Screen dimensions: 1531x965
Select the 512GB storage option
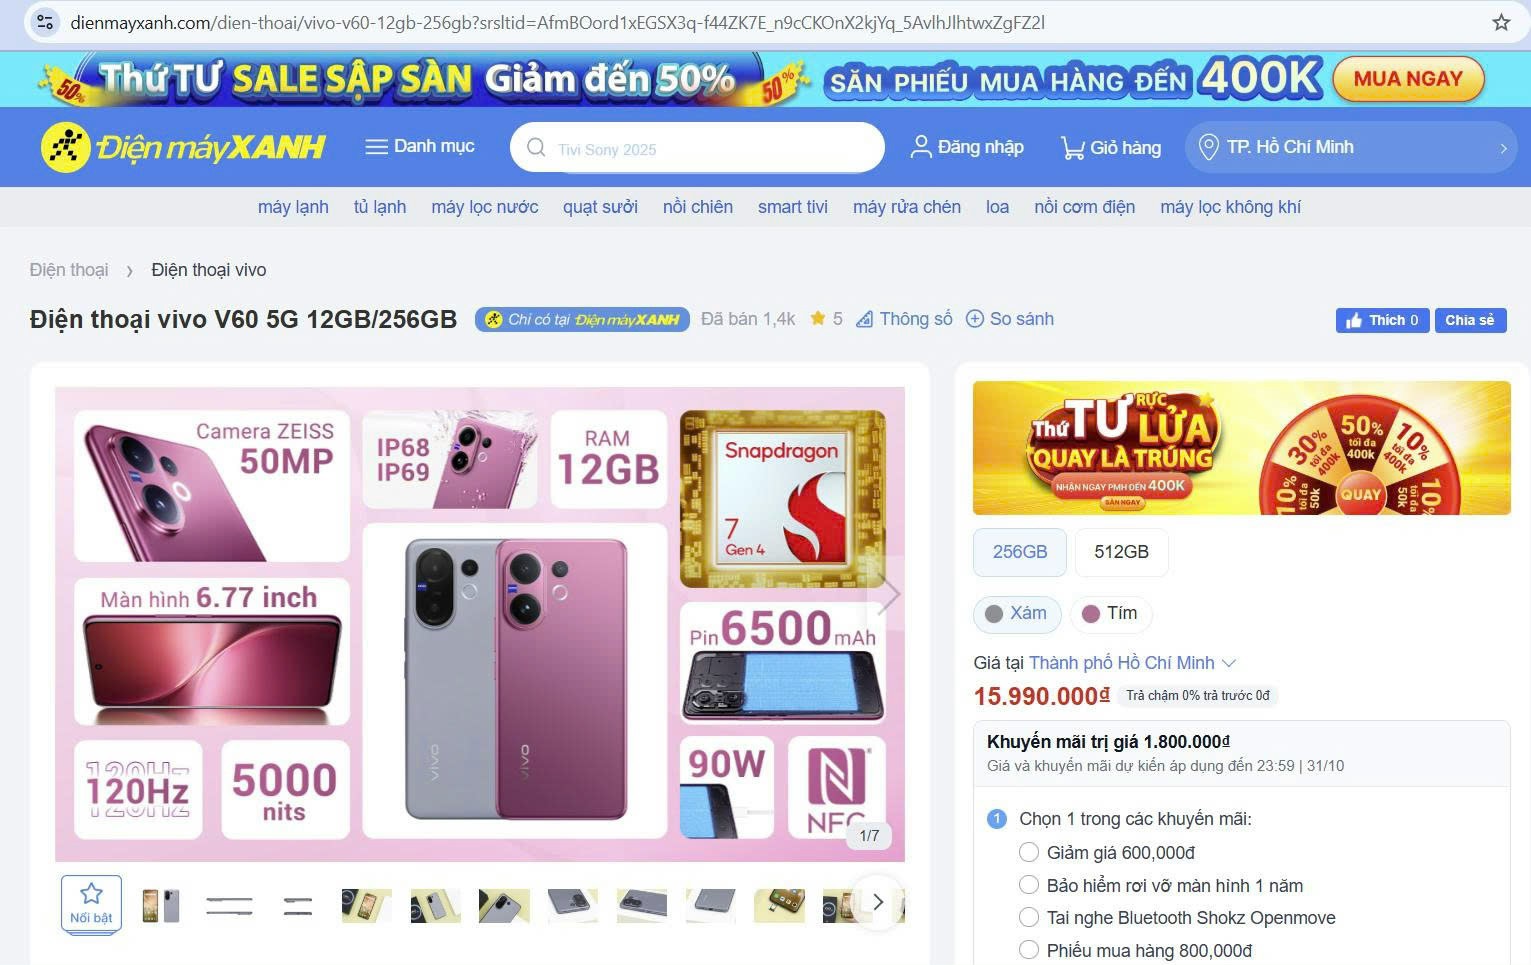coord(1121,552)
